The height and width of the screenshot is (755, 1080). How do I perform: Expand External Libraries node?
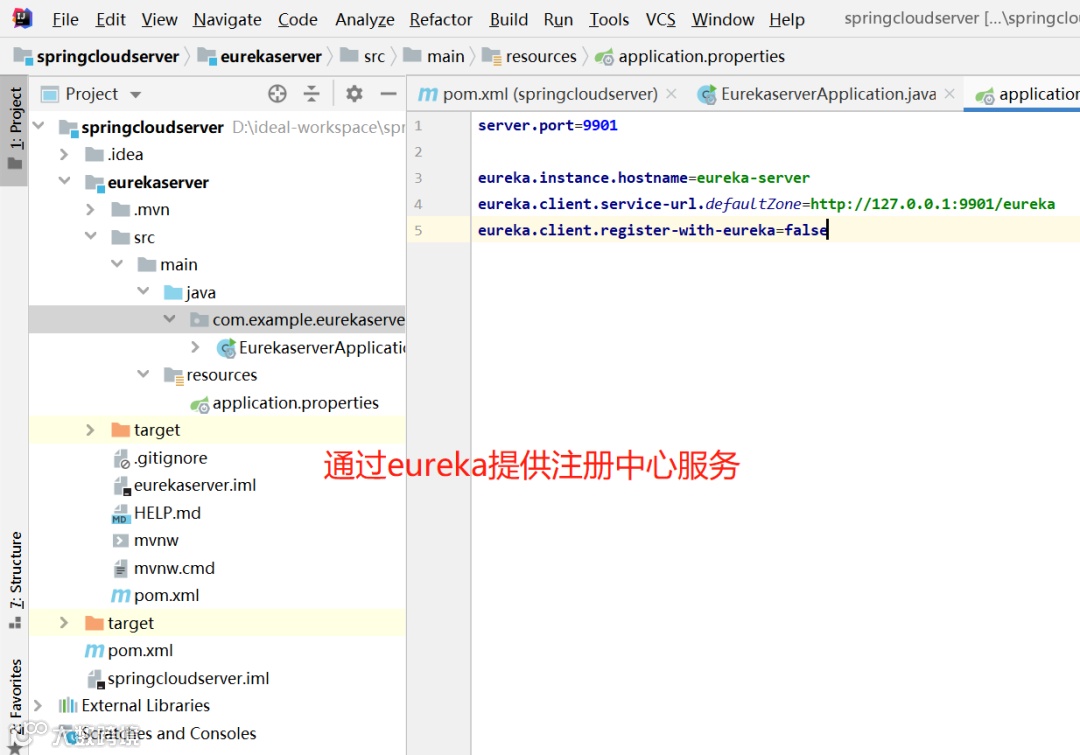point(38,705)
